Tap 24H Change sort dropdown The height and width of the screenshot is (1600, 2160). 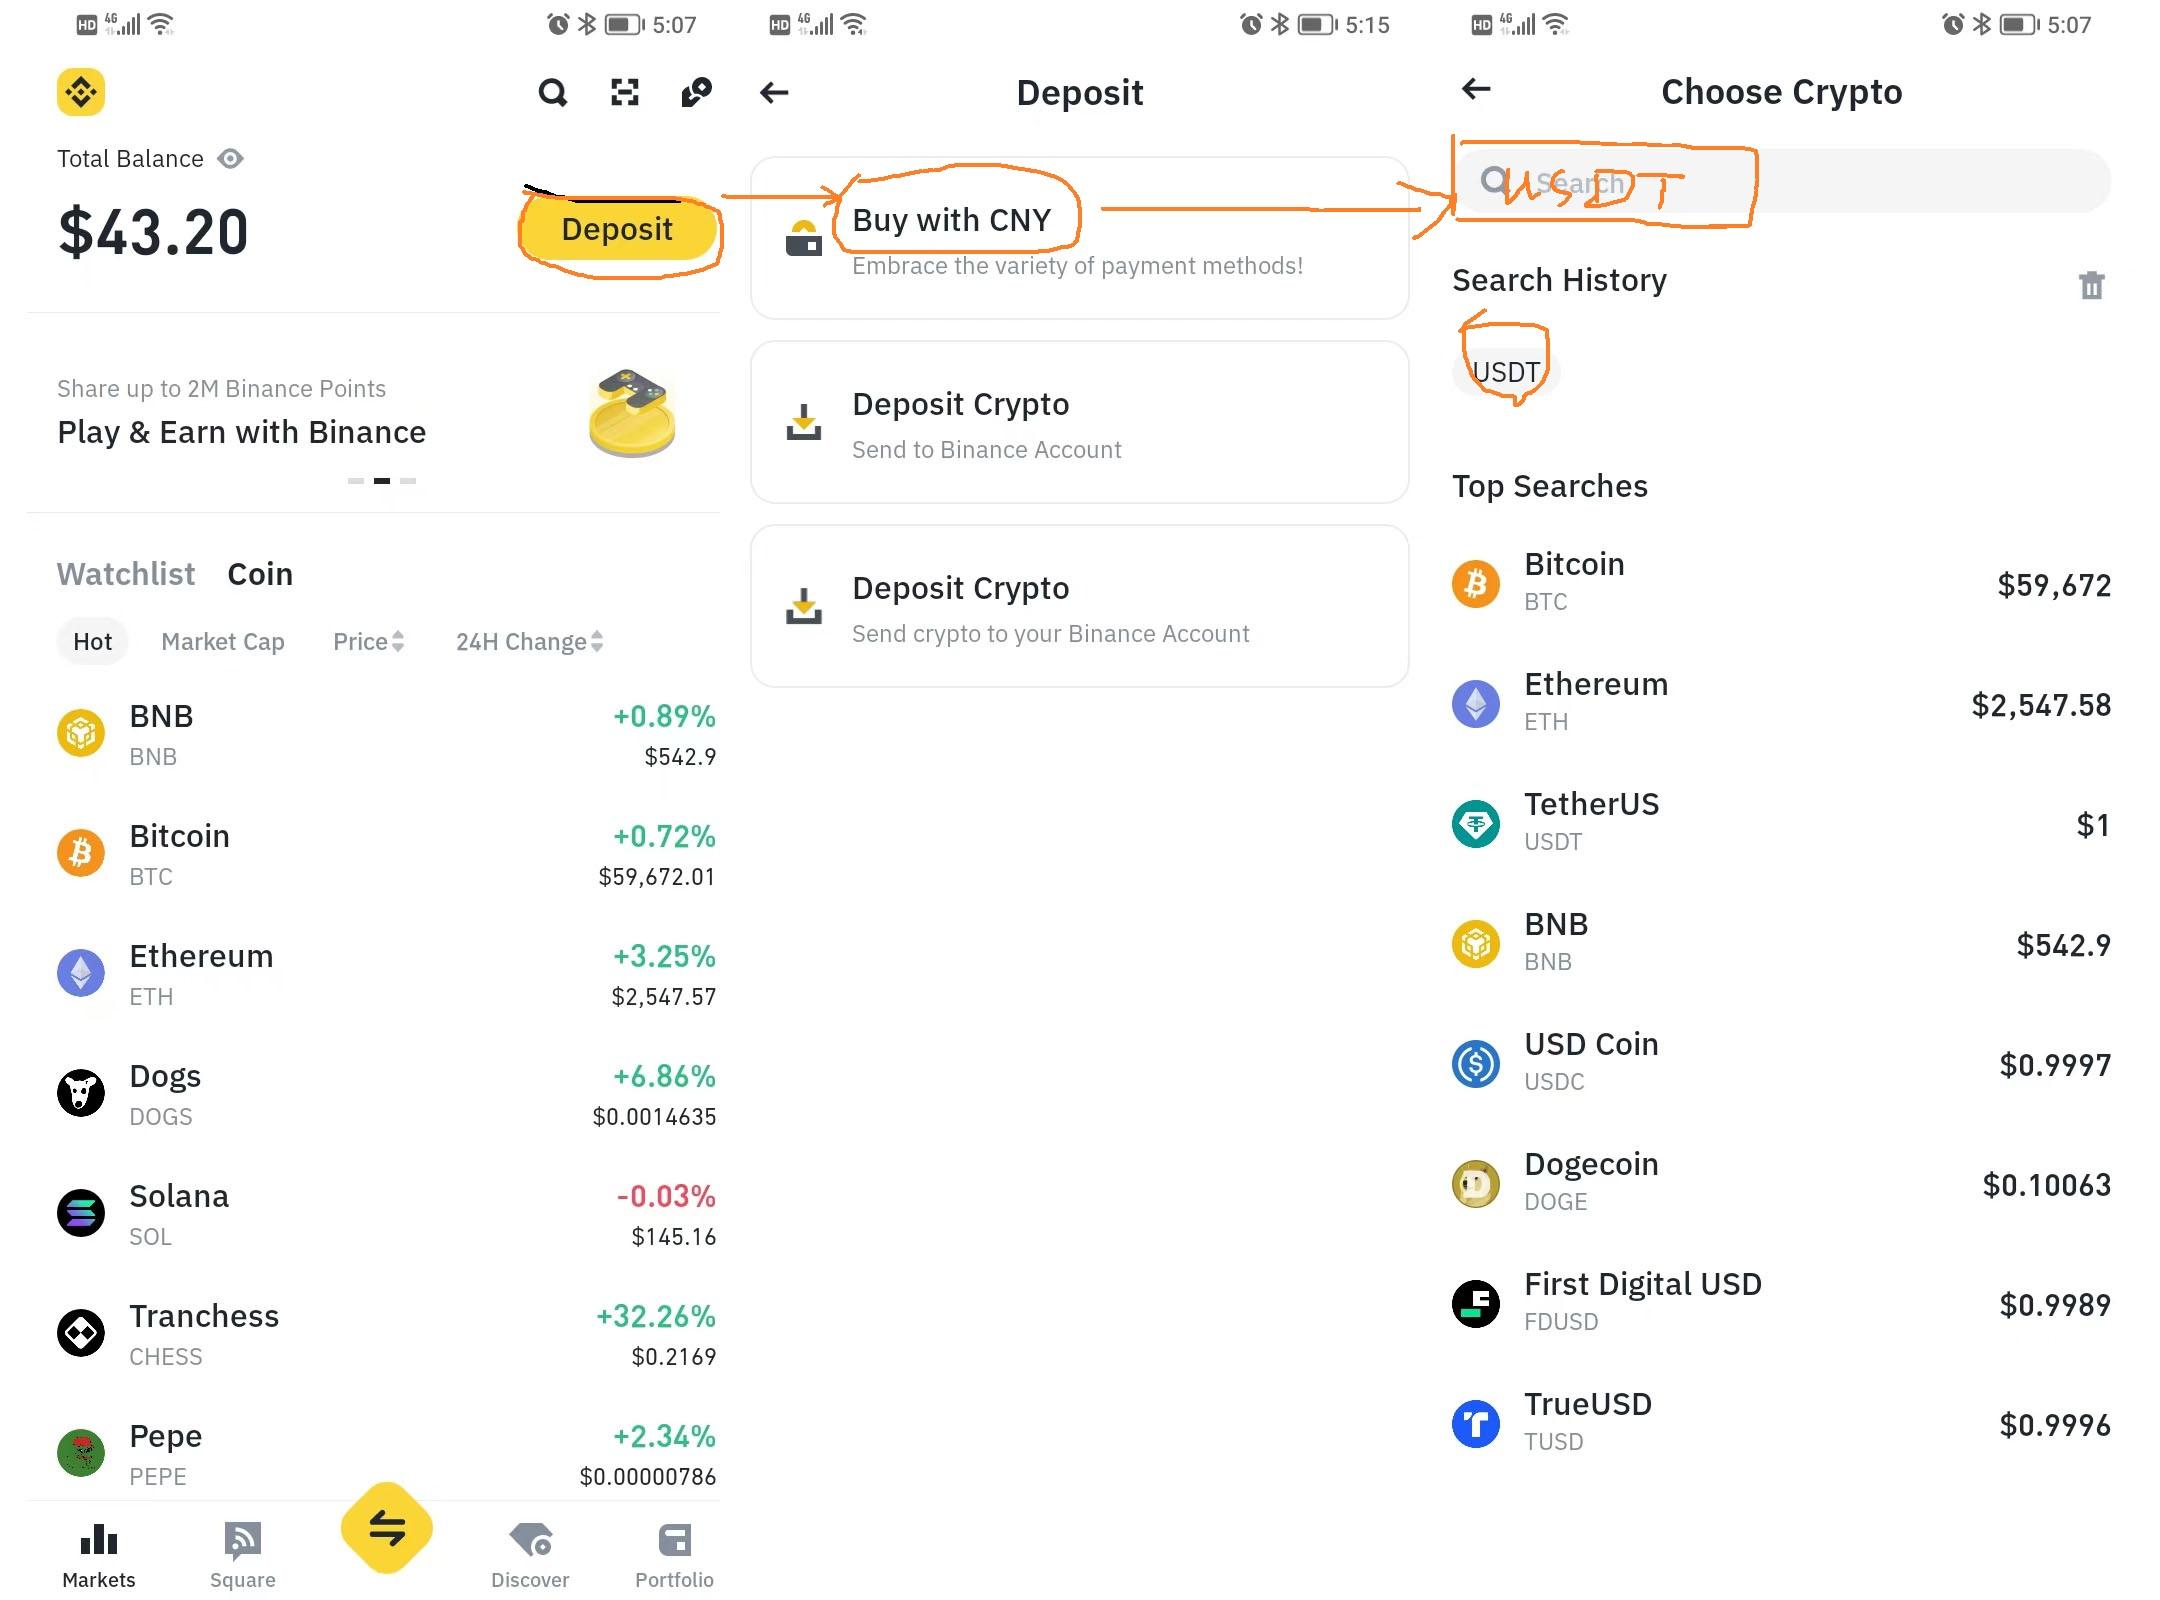click(529, 642)
